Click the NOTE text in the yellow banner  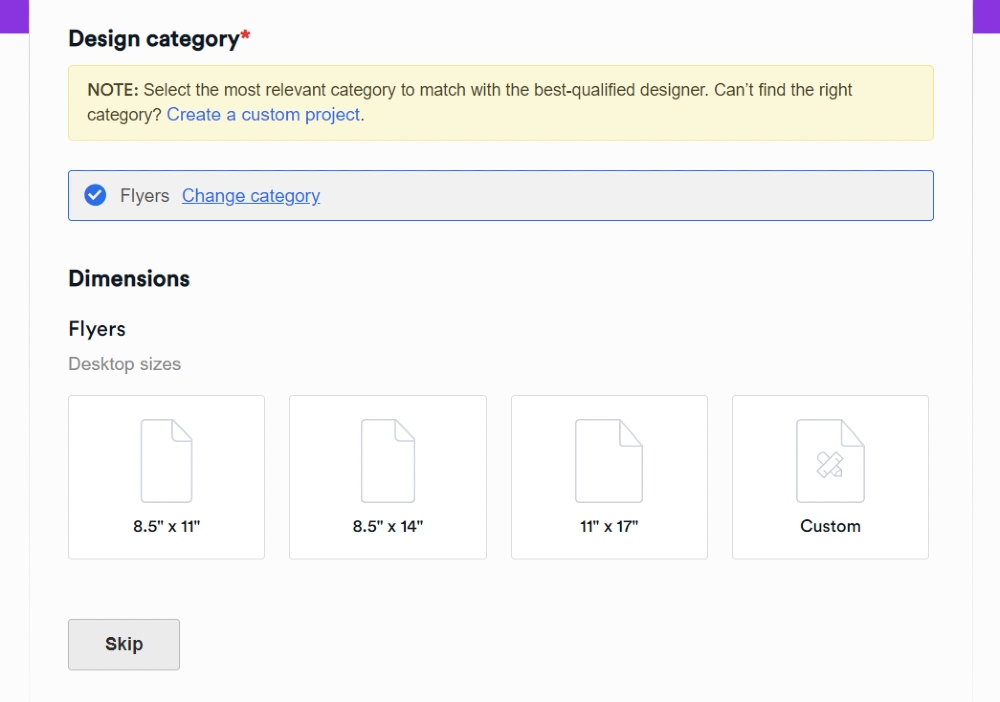point(112,90)
